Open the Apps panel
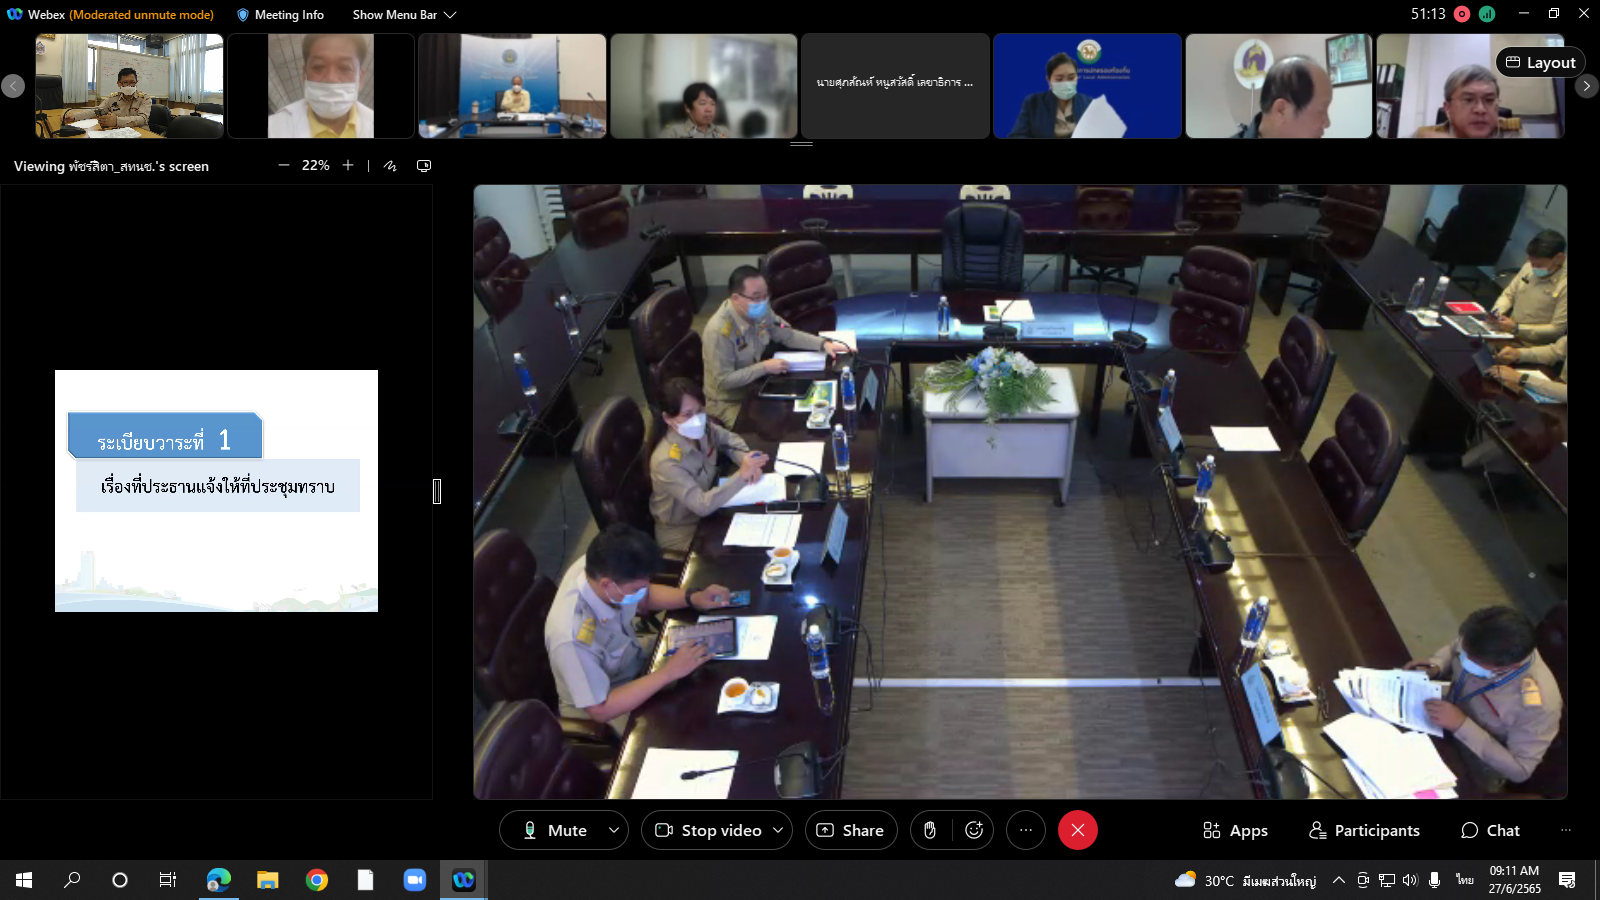 coord(1235,830)
